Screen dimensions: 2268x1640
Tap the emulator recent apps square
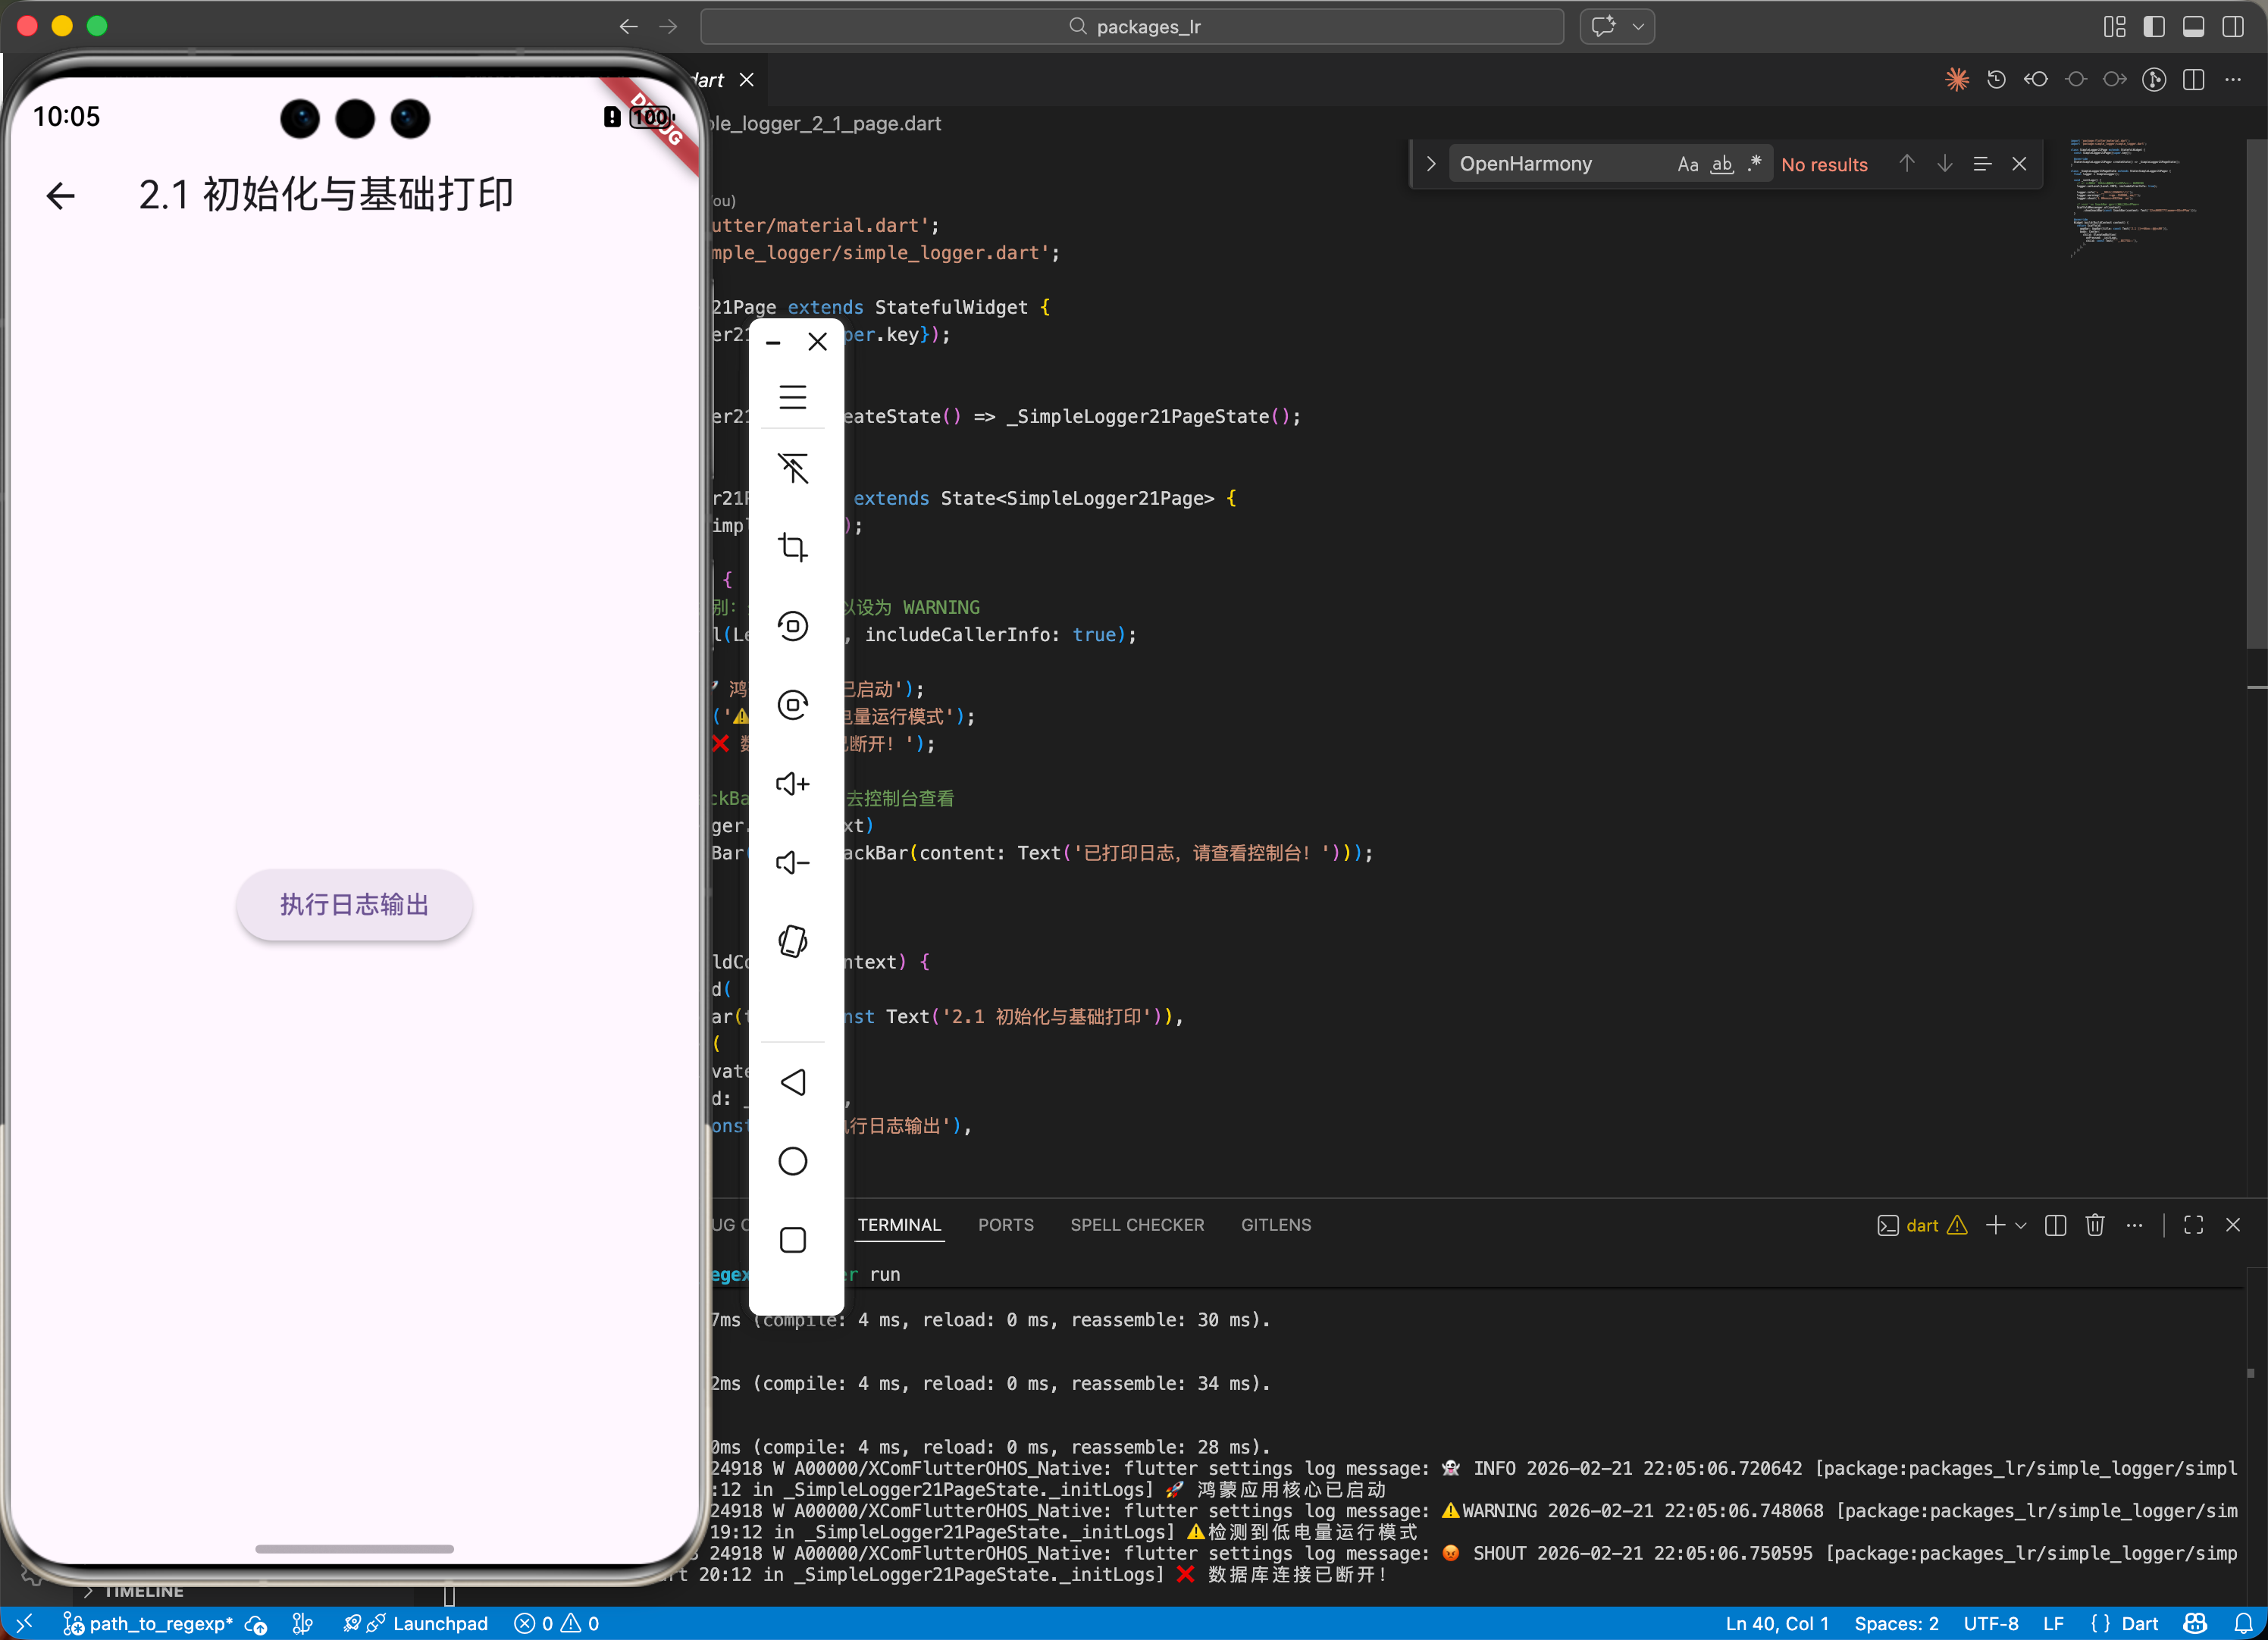click(792, 1240)
